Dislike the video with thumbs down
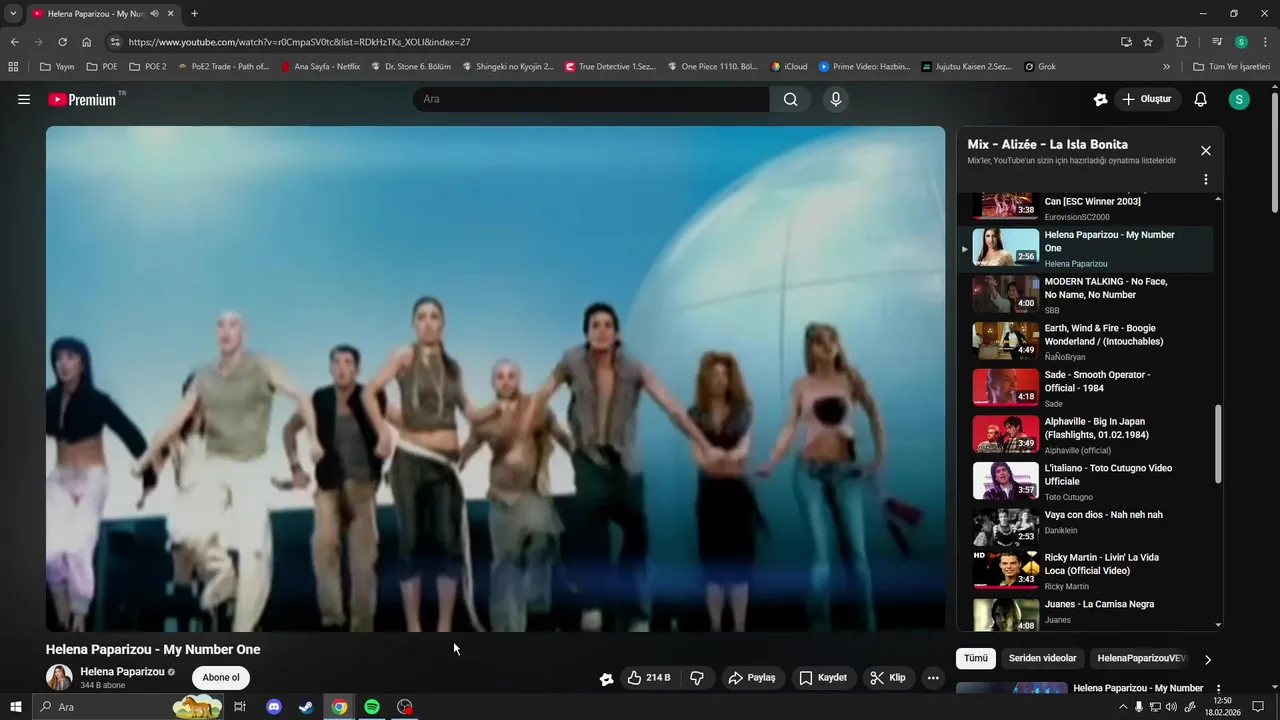 697,678
